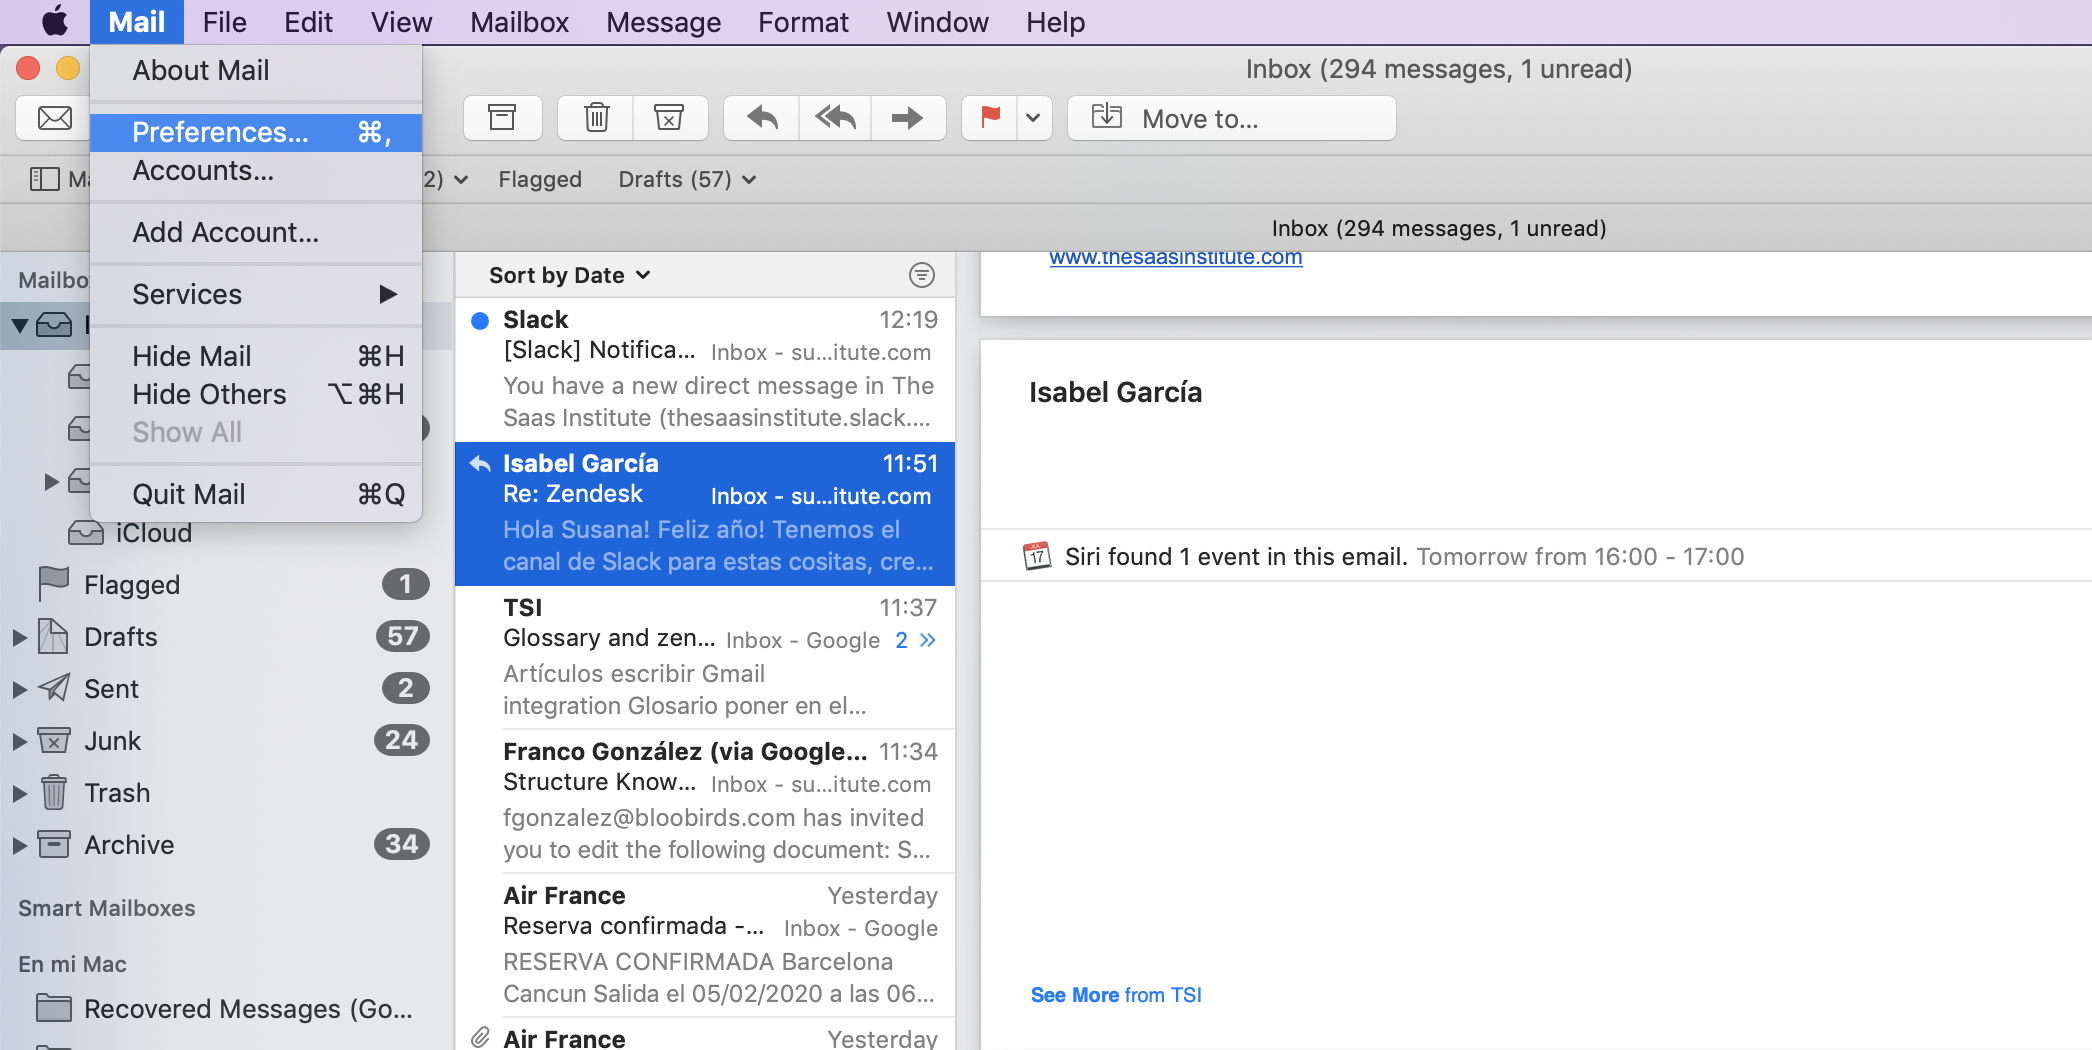2092x1050 pixels.
Task: Open the Format menu
Action: coord(803,22)
